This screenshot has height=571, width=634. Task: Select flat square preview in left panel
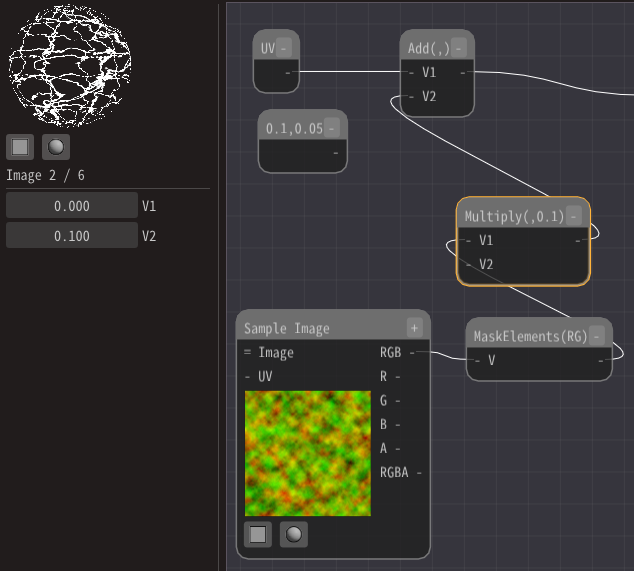(20, 147)
